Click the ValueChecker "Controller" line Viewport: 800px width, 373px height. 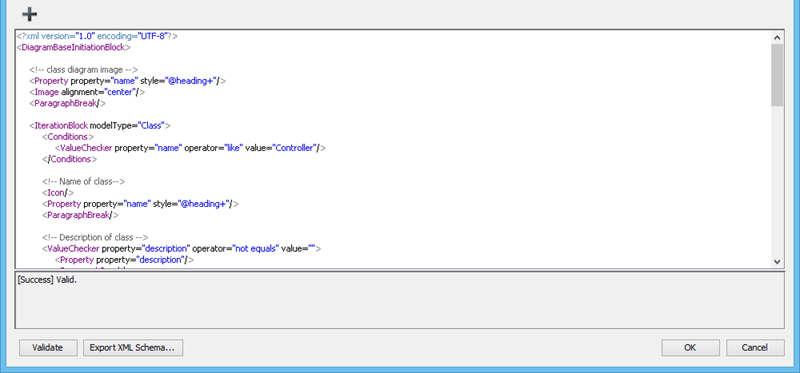click(190, 148)
